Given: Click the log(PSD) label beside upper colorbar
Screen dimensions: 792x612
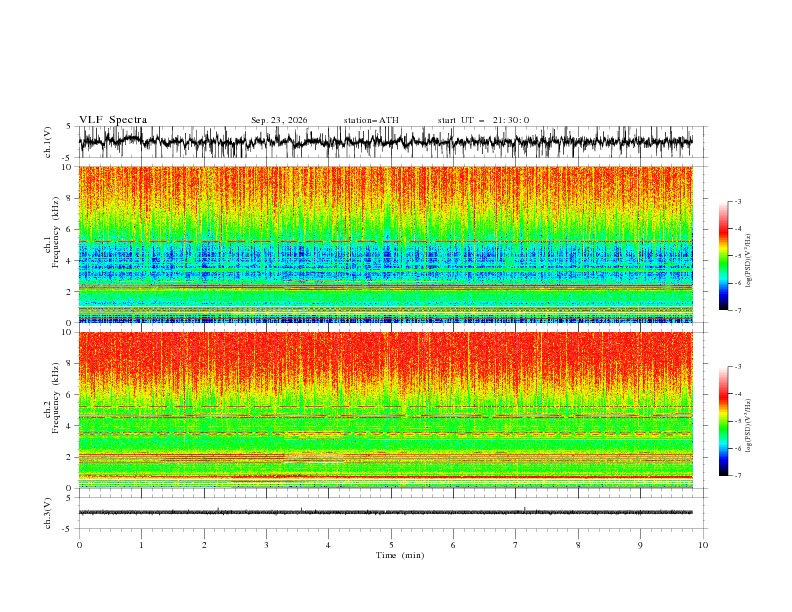Looking at the screenshot, I should point(748,261).
